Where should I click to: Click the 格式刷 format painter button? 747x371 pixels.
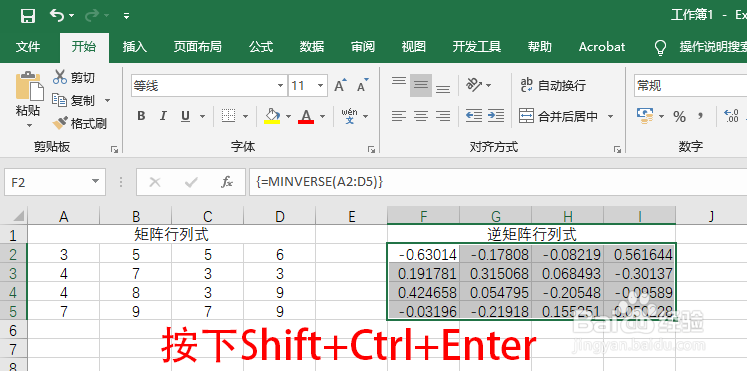79,124
